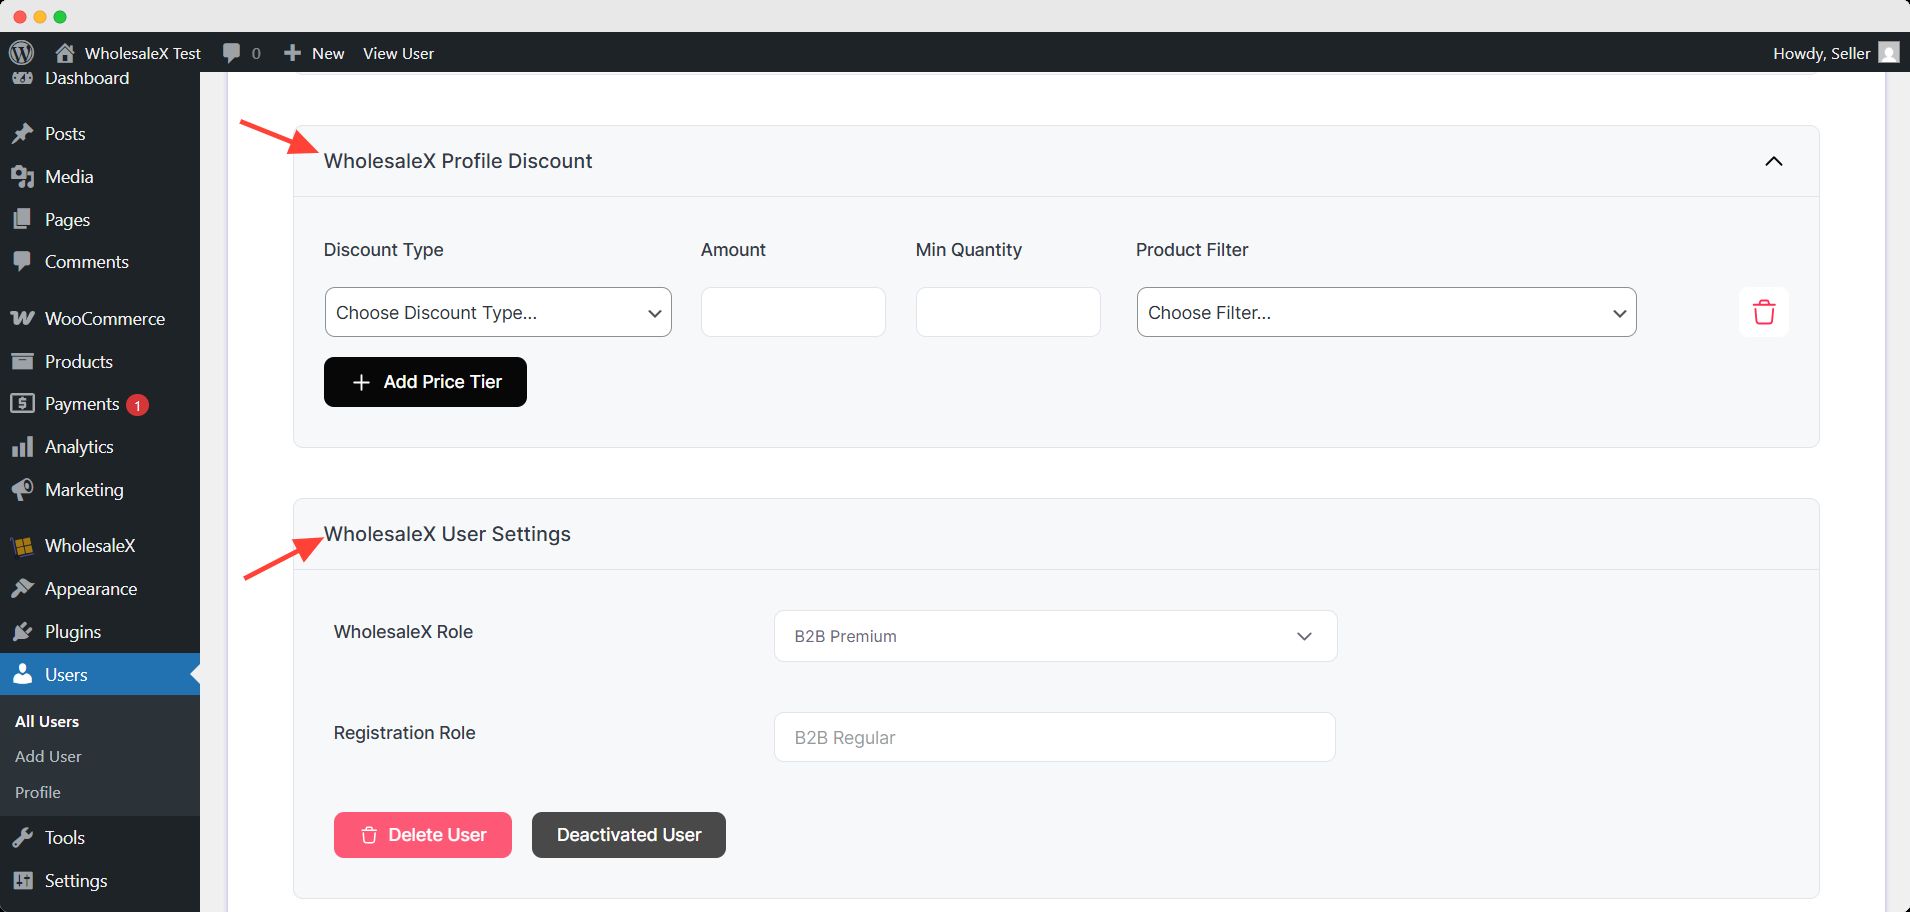Open the Profile submenu item
Image resolution: width=1910 pixels, height=912 pixels.
[38, 792]
